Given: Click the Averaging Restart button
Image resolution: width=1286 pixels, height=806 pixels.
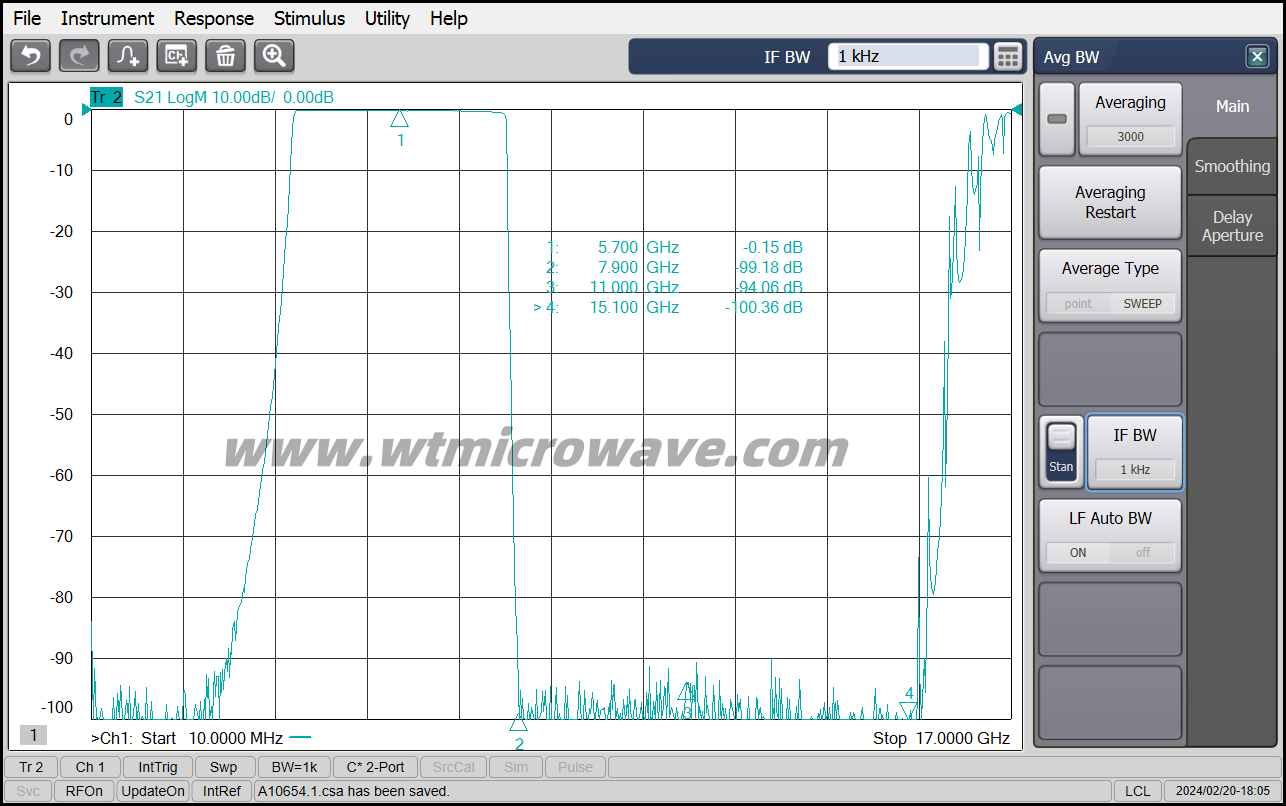Looking at the screenshot, I should click(x=1110, y=202).
